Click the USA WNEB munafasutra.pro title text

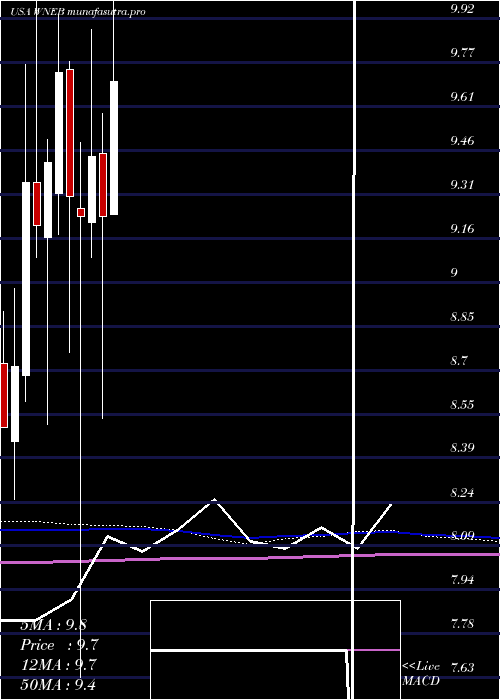click(78, 12)
